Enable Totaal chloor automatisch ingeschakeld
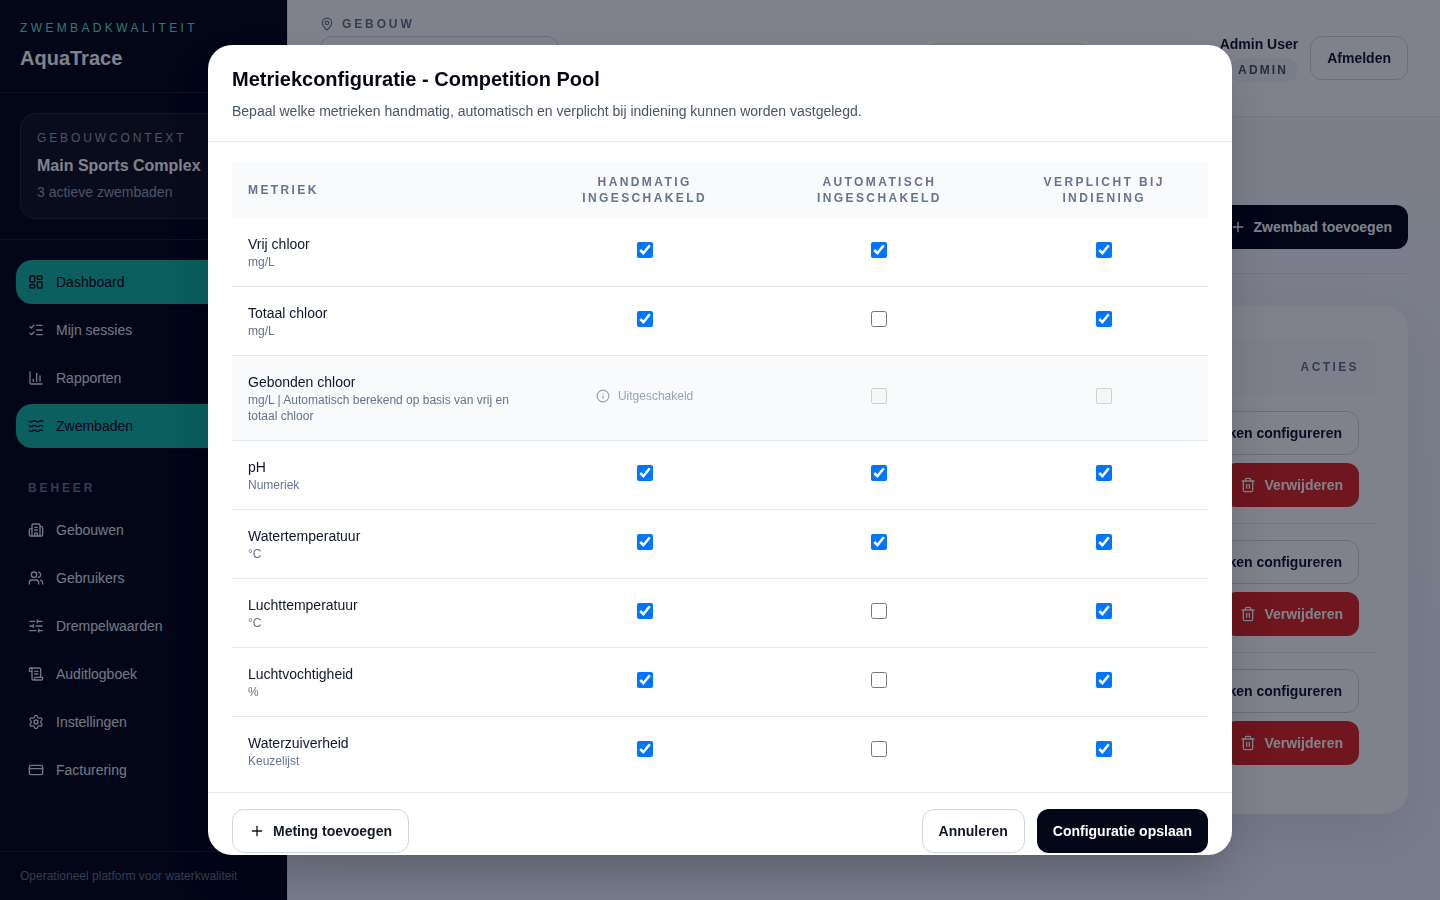Viewport: 1440px width, 900px height. coord(879,319)
